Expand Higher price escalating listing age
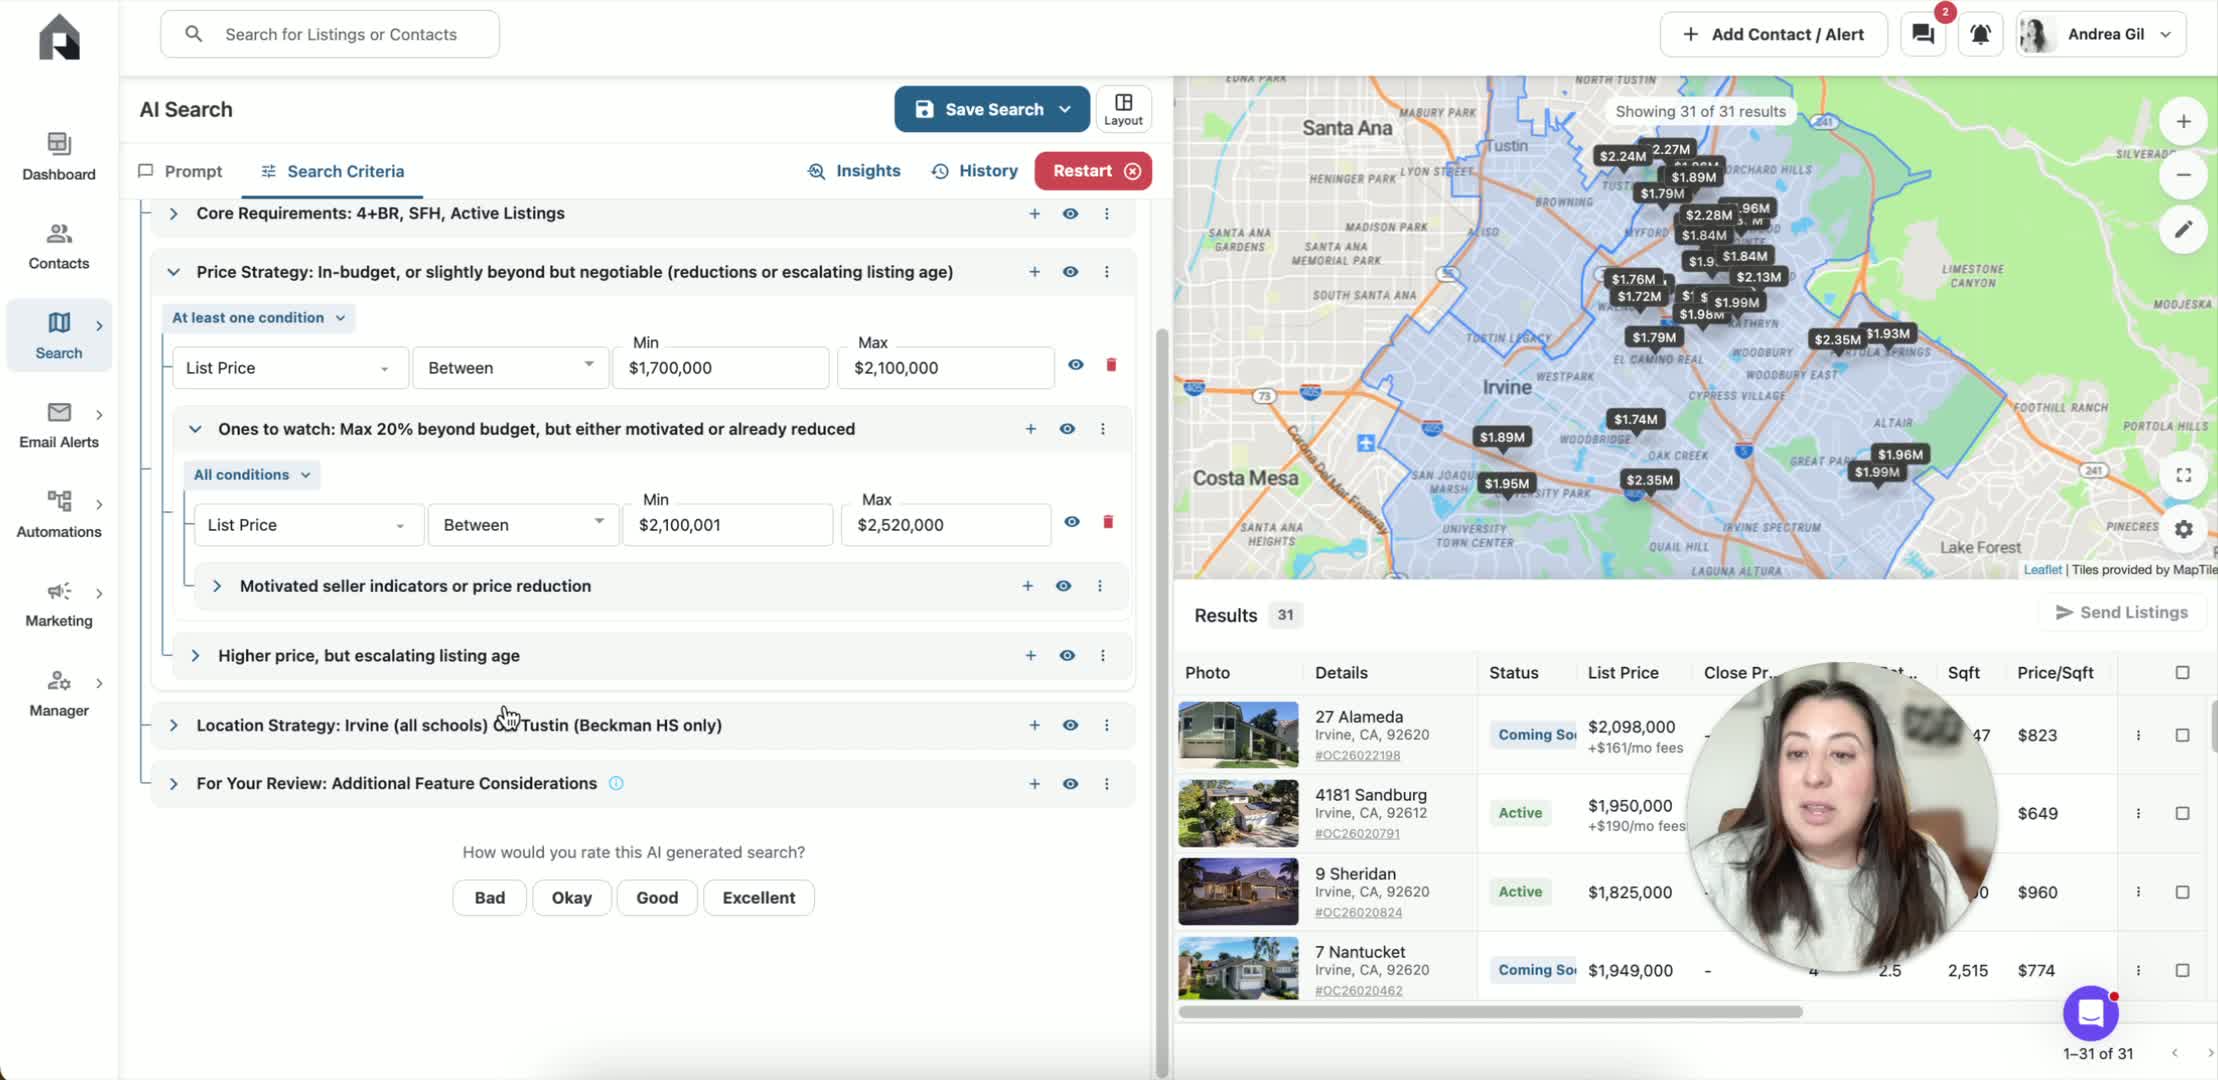 [x=195, y=656]
